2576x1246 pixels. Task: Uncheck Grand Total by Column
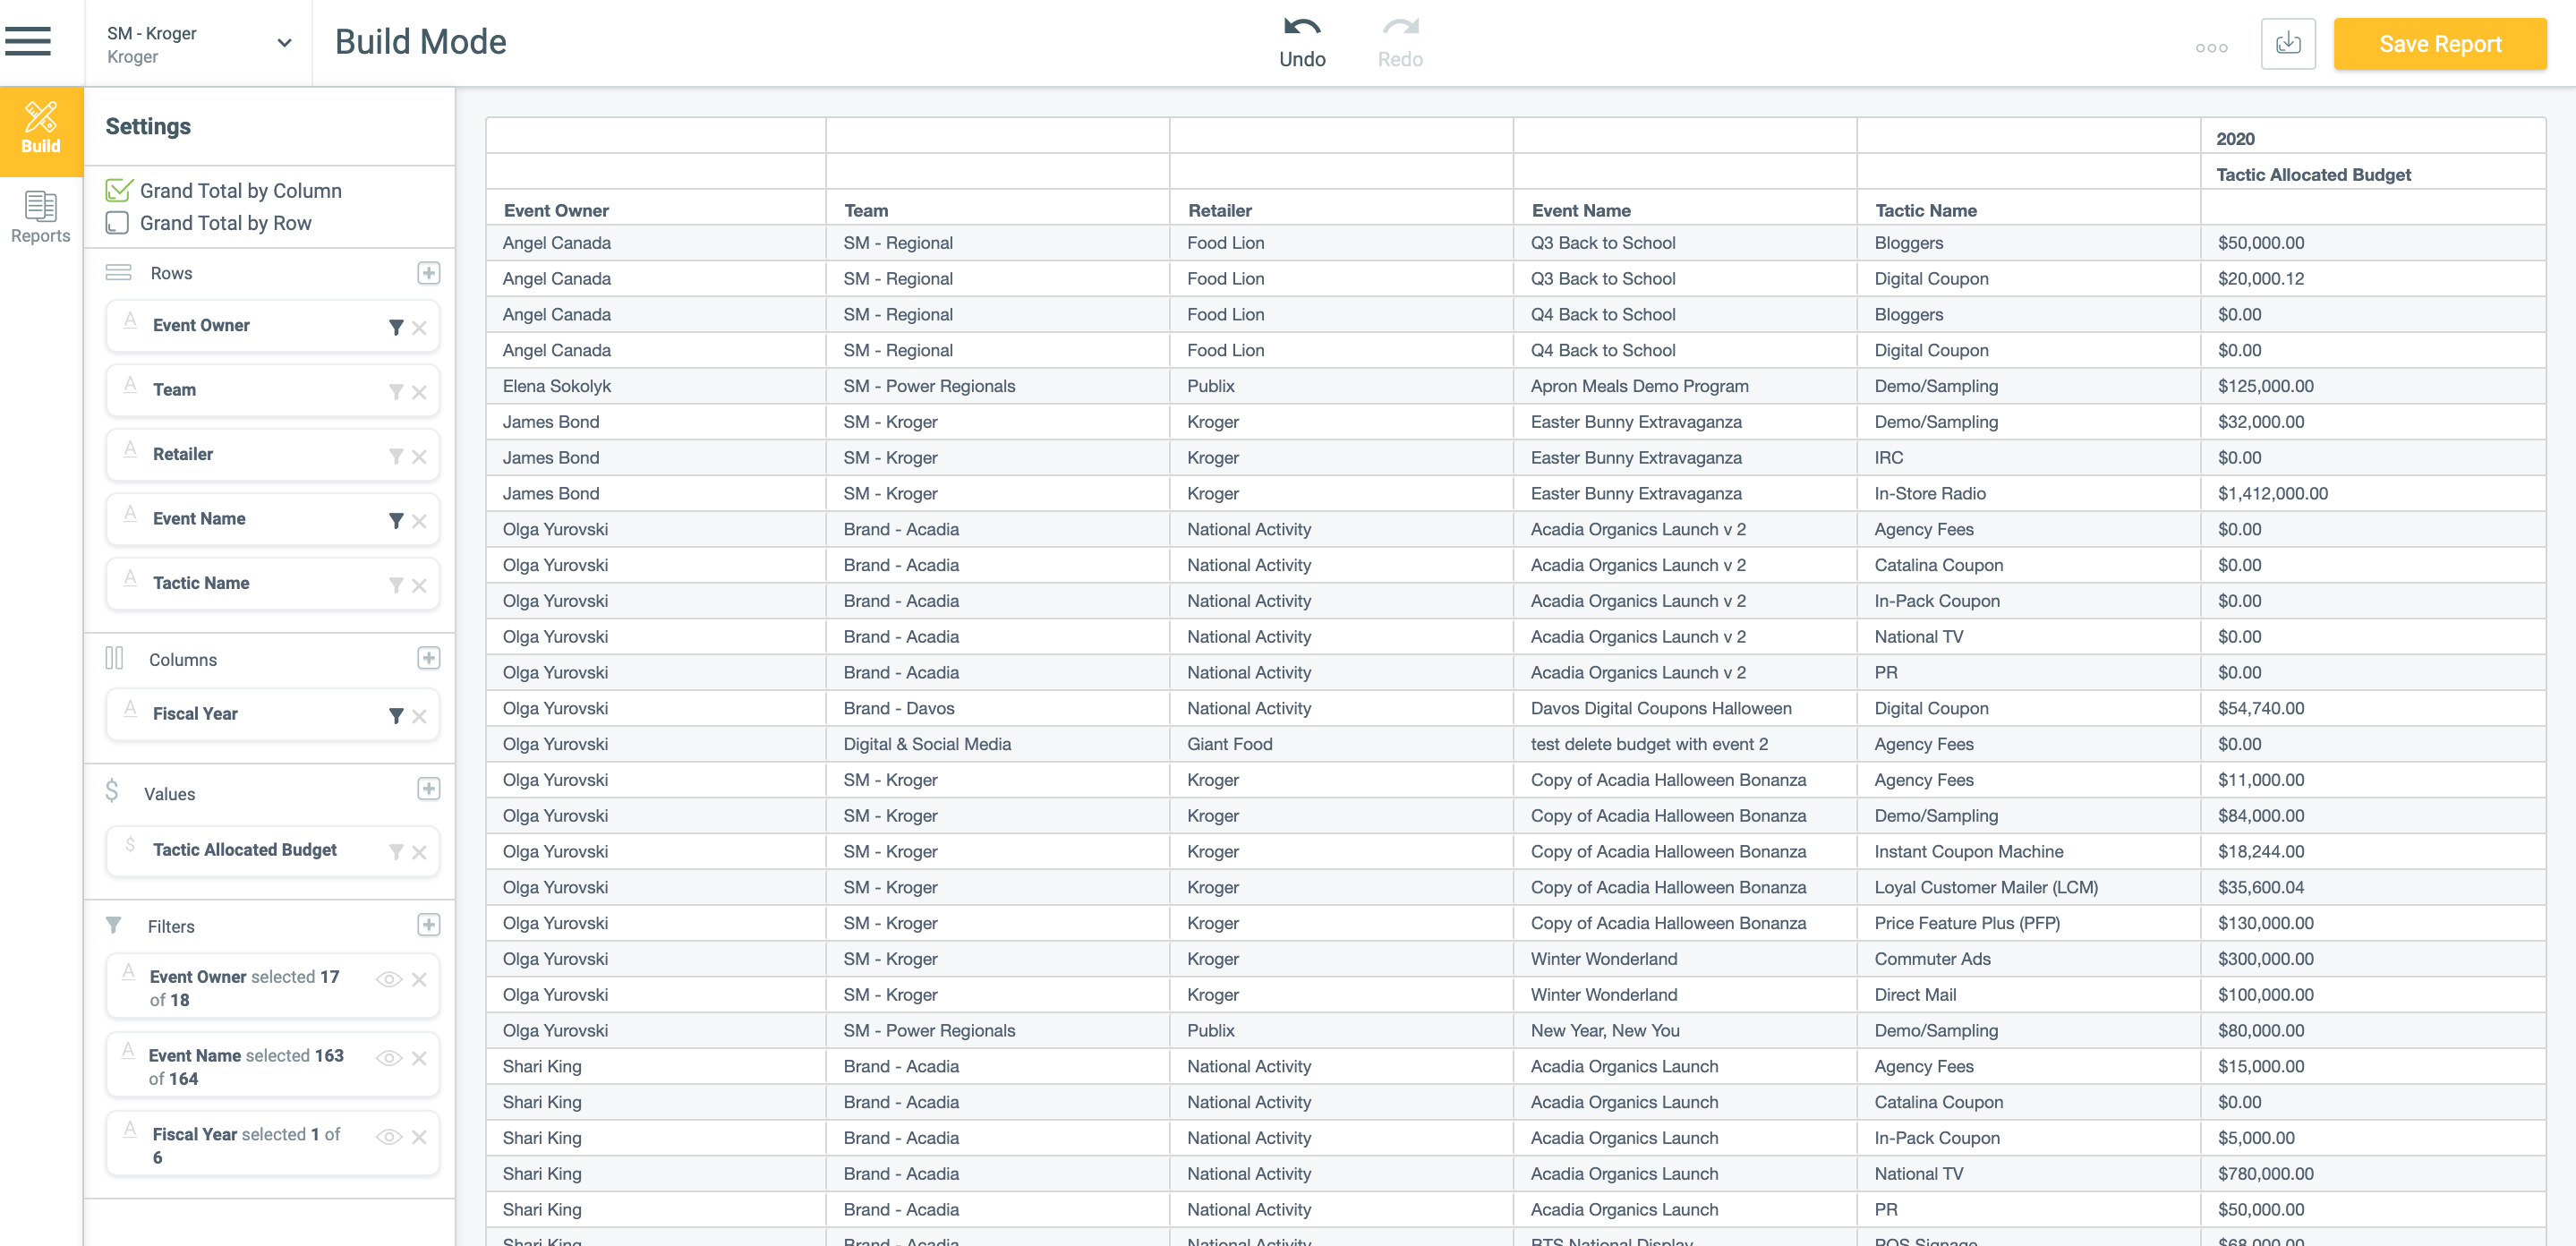(118, 190)
